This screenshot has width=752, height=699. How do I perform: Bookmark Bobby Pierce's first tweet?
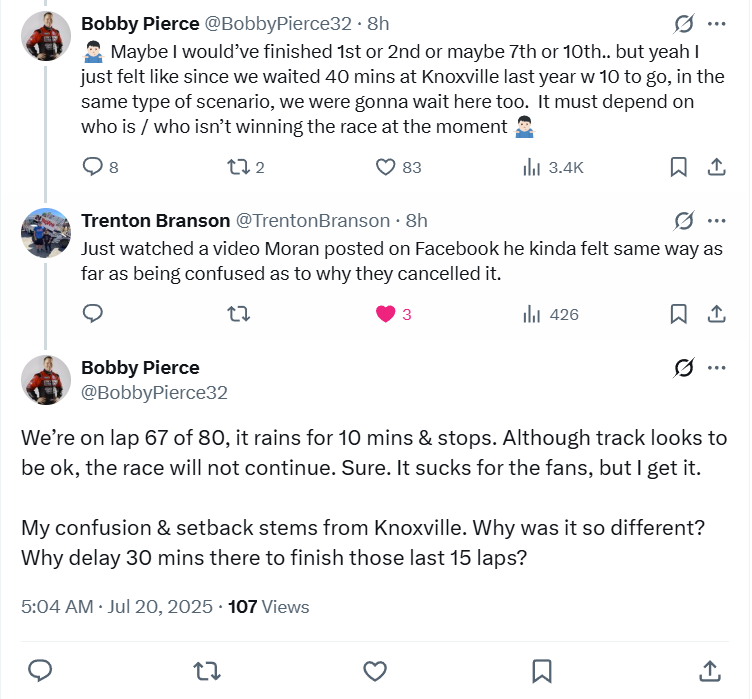pyautogui.click(x=678, y=168)
